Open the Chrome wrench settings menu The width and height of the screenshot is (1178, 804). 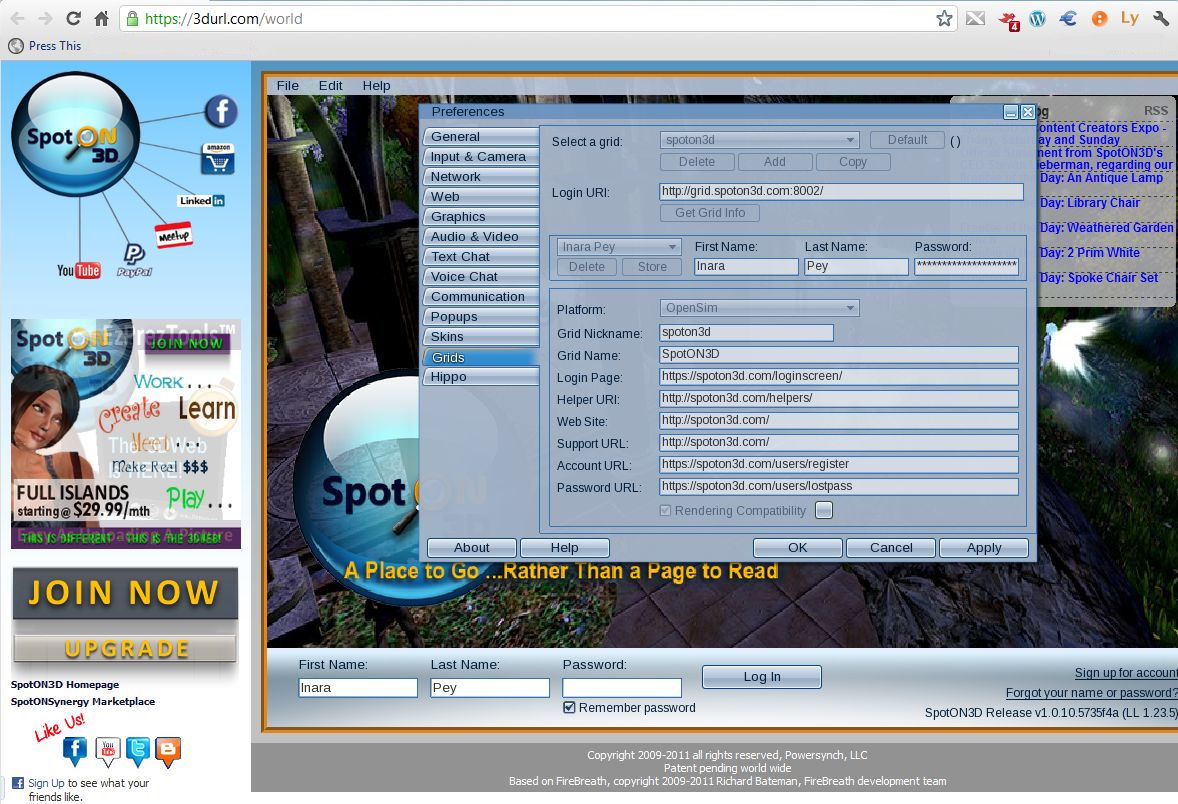pyautogui.click(x=1160, y=18)
